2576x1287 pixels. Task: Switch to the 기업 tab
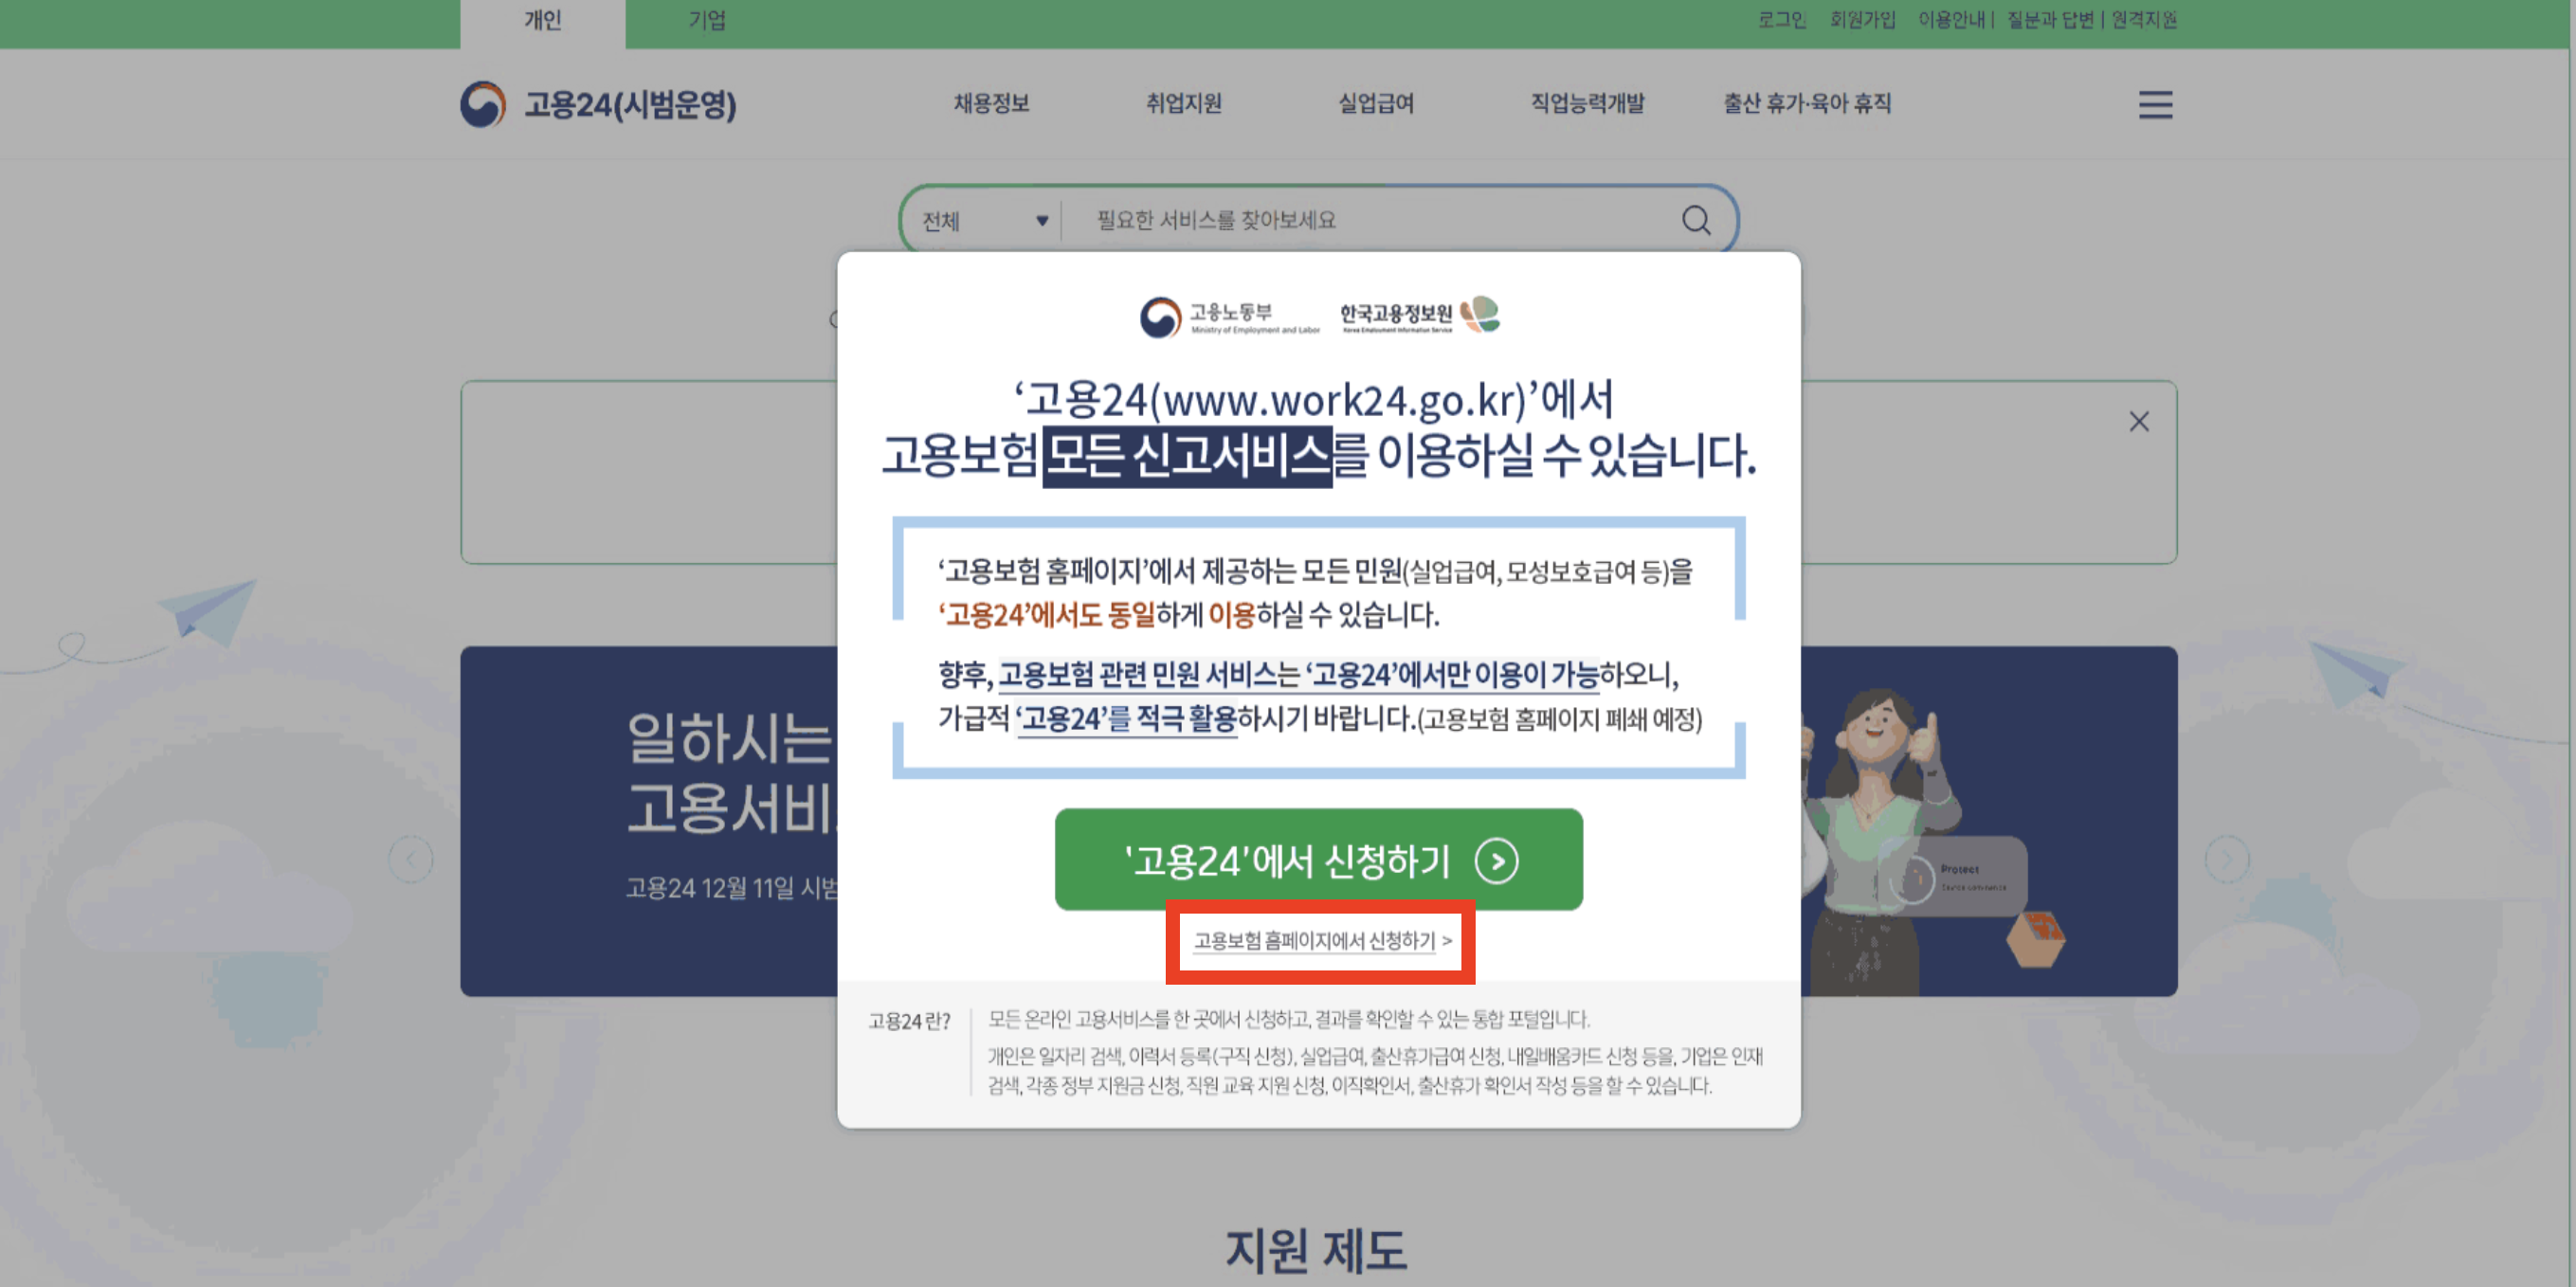pos(707,21)
